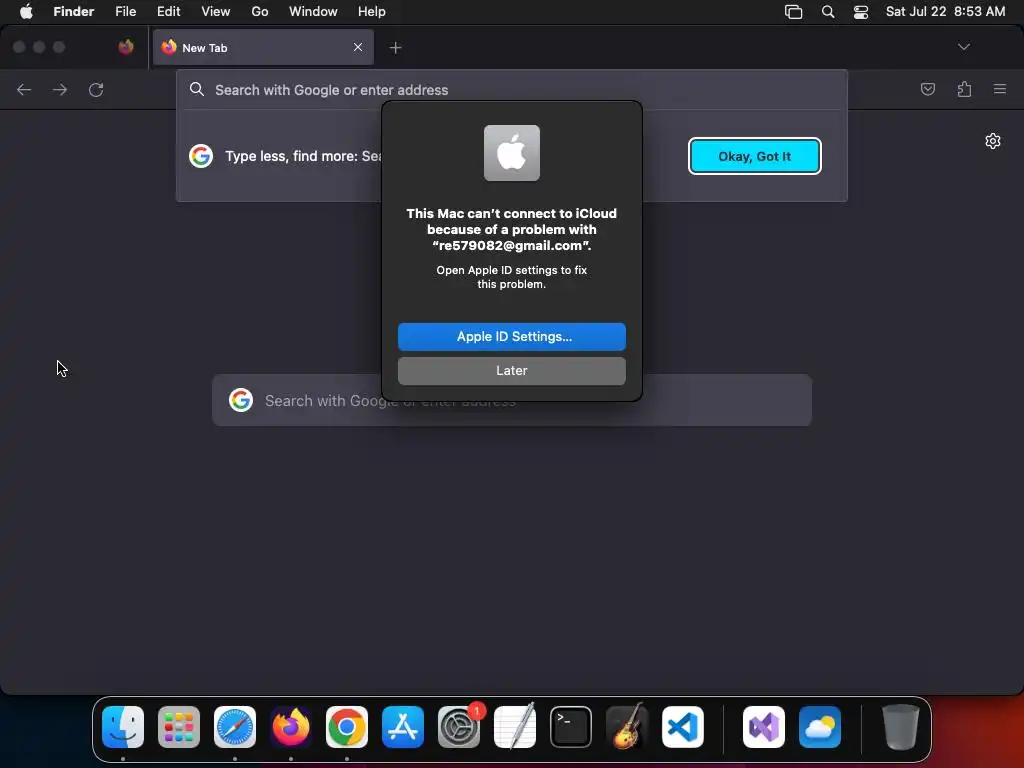1024x768 pixels.
Task: Open Stage Manager menu bar icon
Action: pyautogui.click(x=793, y=12)
